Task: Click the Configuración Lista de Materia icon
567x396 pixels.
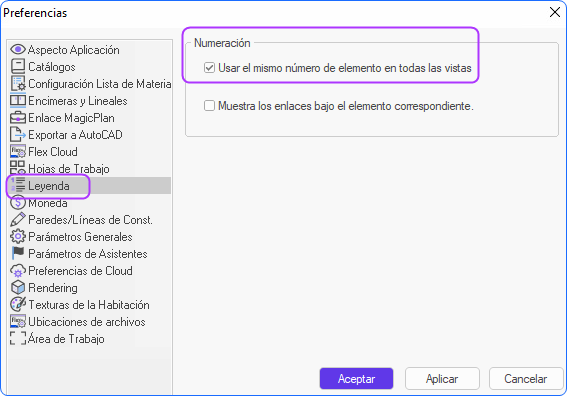Action: pyautogui.click(x=18, y=84)
